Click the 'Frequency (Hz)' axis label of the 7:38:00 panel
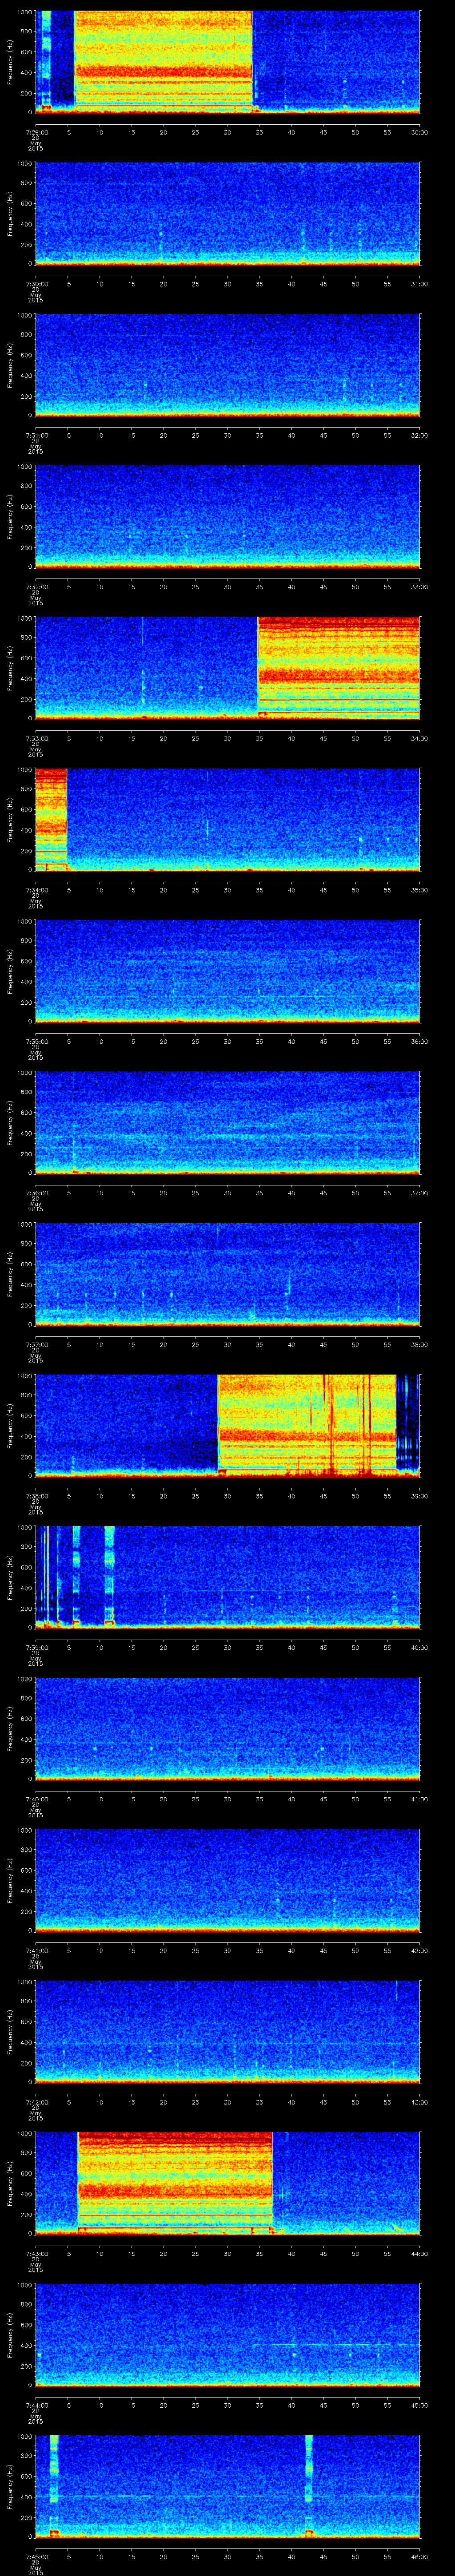This screenshot has width=455, height=2576. [x=10, y=1426]
